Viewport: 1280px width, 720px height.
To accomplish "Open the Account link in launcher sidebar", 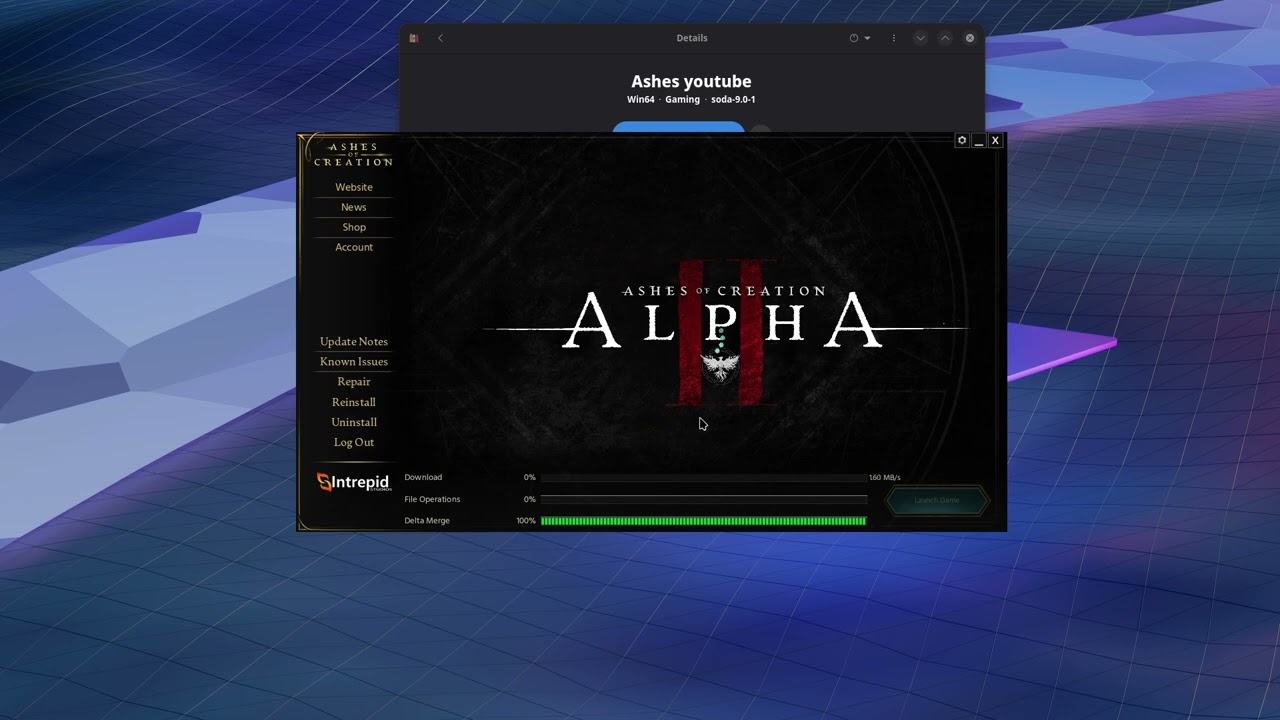I will (354, 247).
